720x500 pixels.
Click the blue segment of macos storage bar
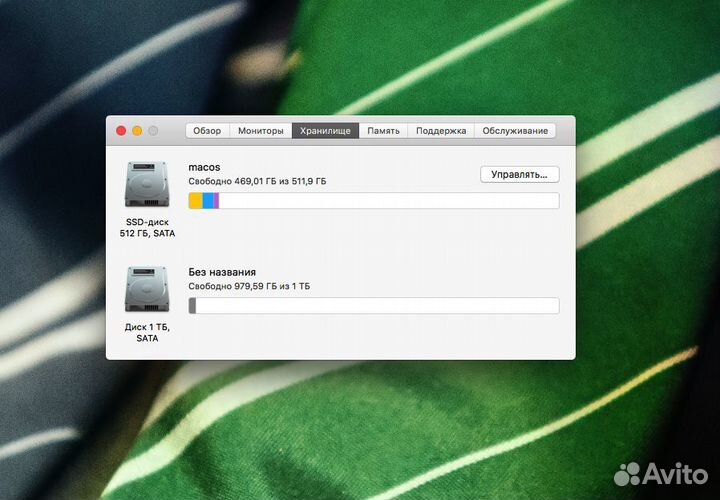pos(208,201)
